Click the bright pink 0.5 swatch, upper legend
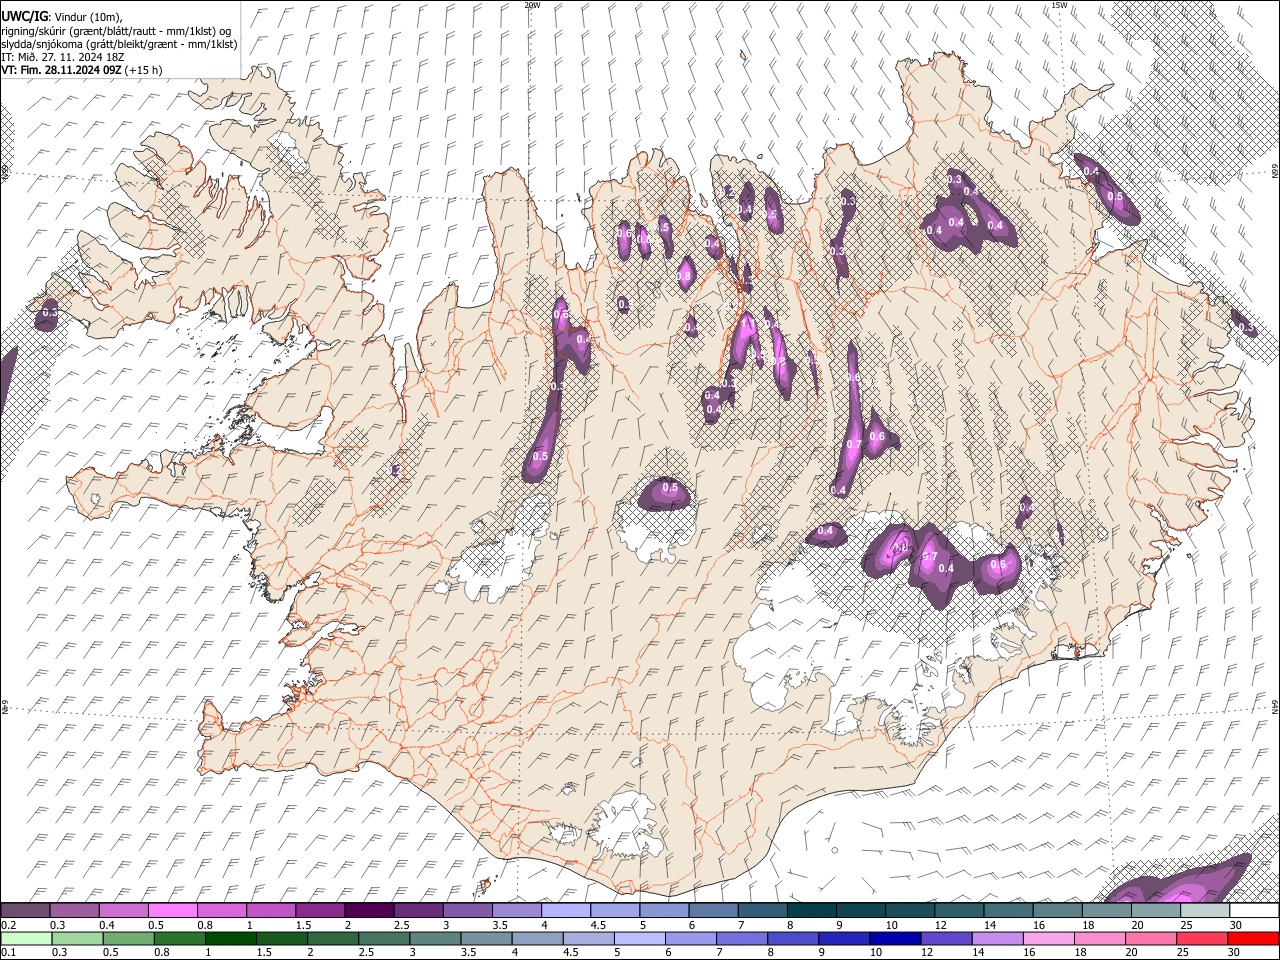This screenshot has height=960, width=1280. tap(172, 911)
